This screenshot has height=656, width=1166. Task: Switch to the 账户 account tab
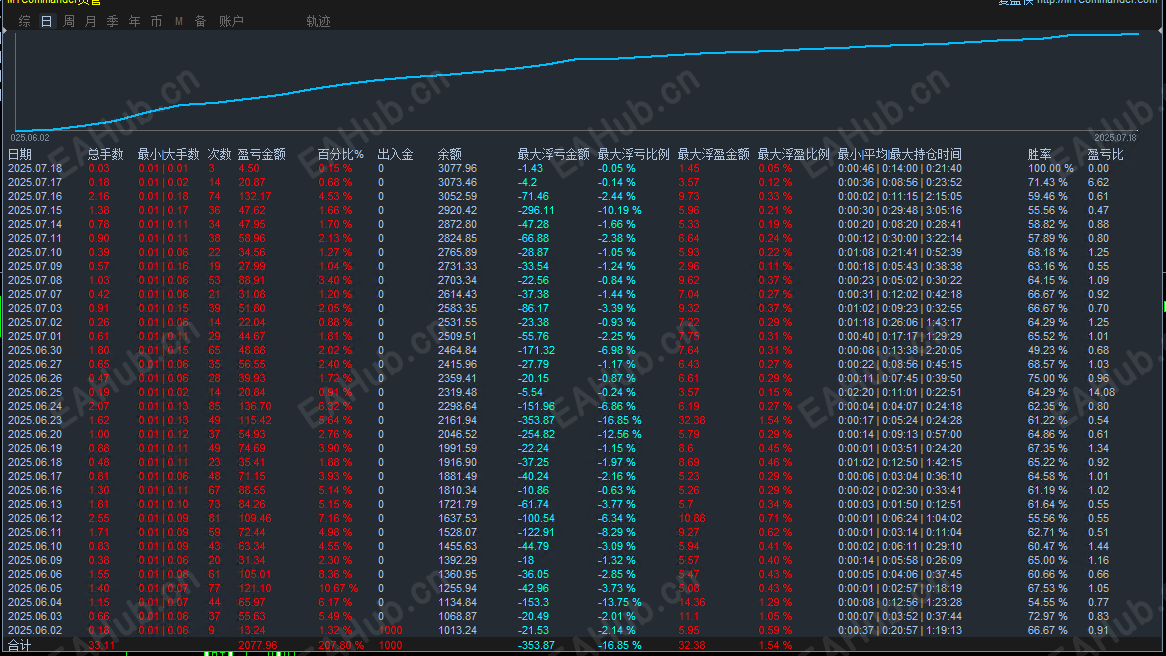[231, 22]
